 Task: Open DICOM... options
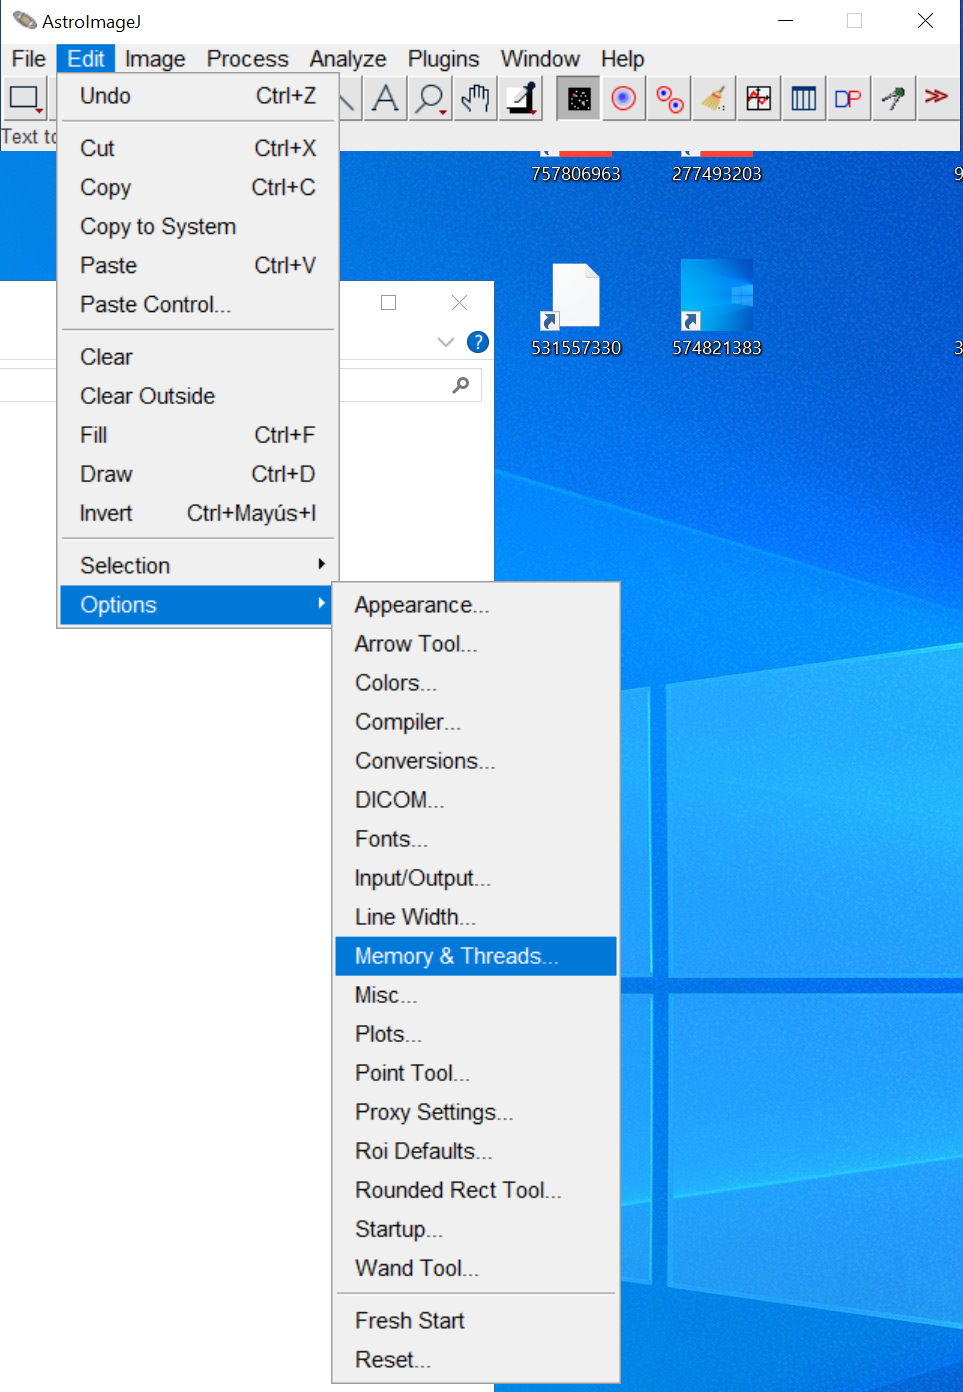pos(476,800)
